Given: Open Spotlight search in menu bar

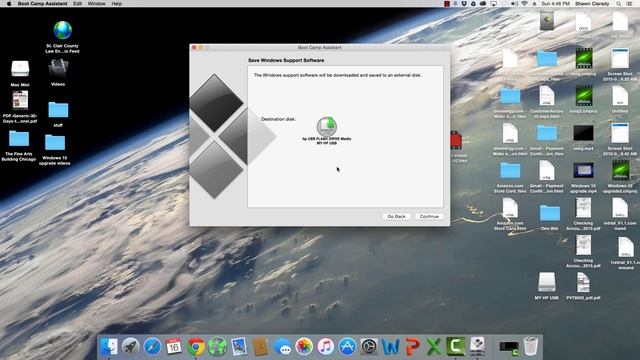Looking at the screenshot, I should pyautogui.click(x=619, y=4).
